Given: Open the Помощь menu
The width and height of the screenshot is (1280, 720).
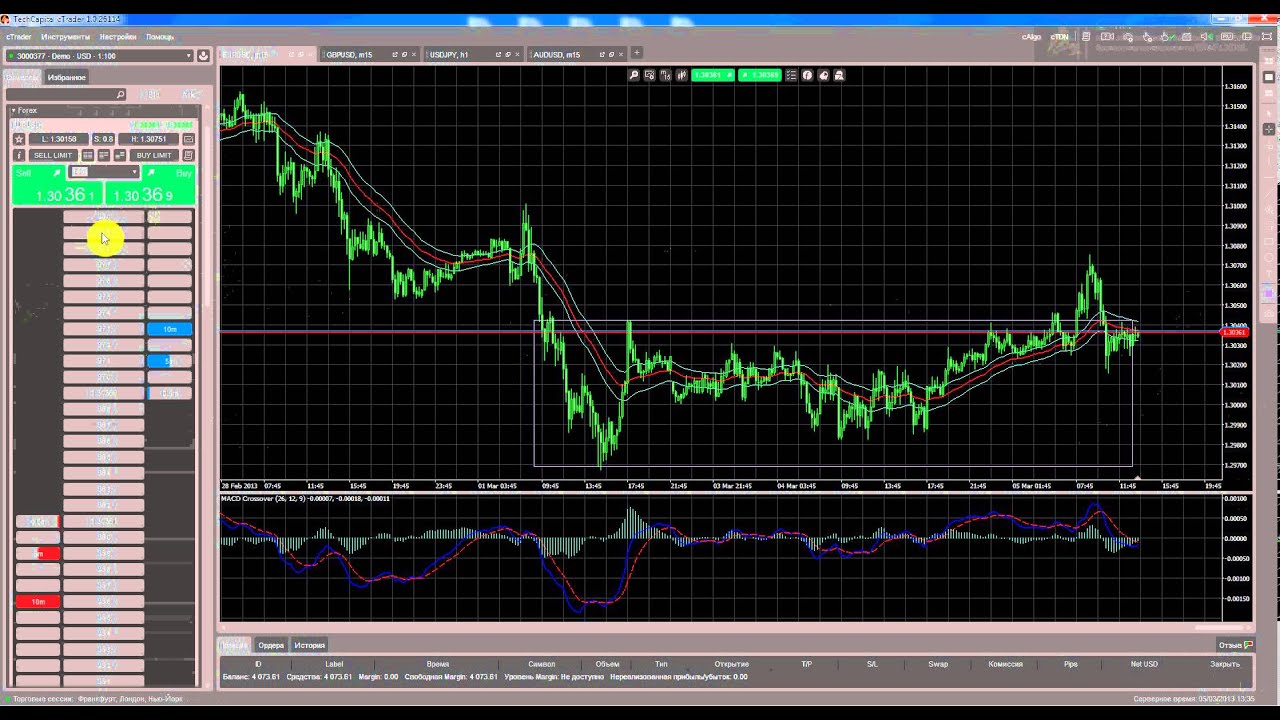Looking at the screenshot, I should coord(160,37).
